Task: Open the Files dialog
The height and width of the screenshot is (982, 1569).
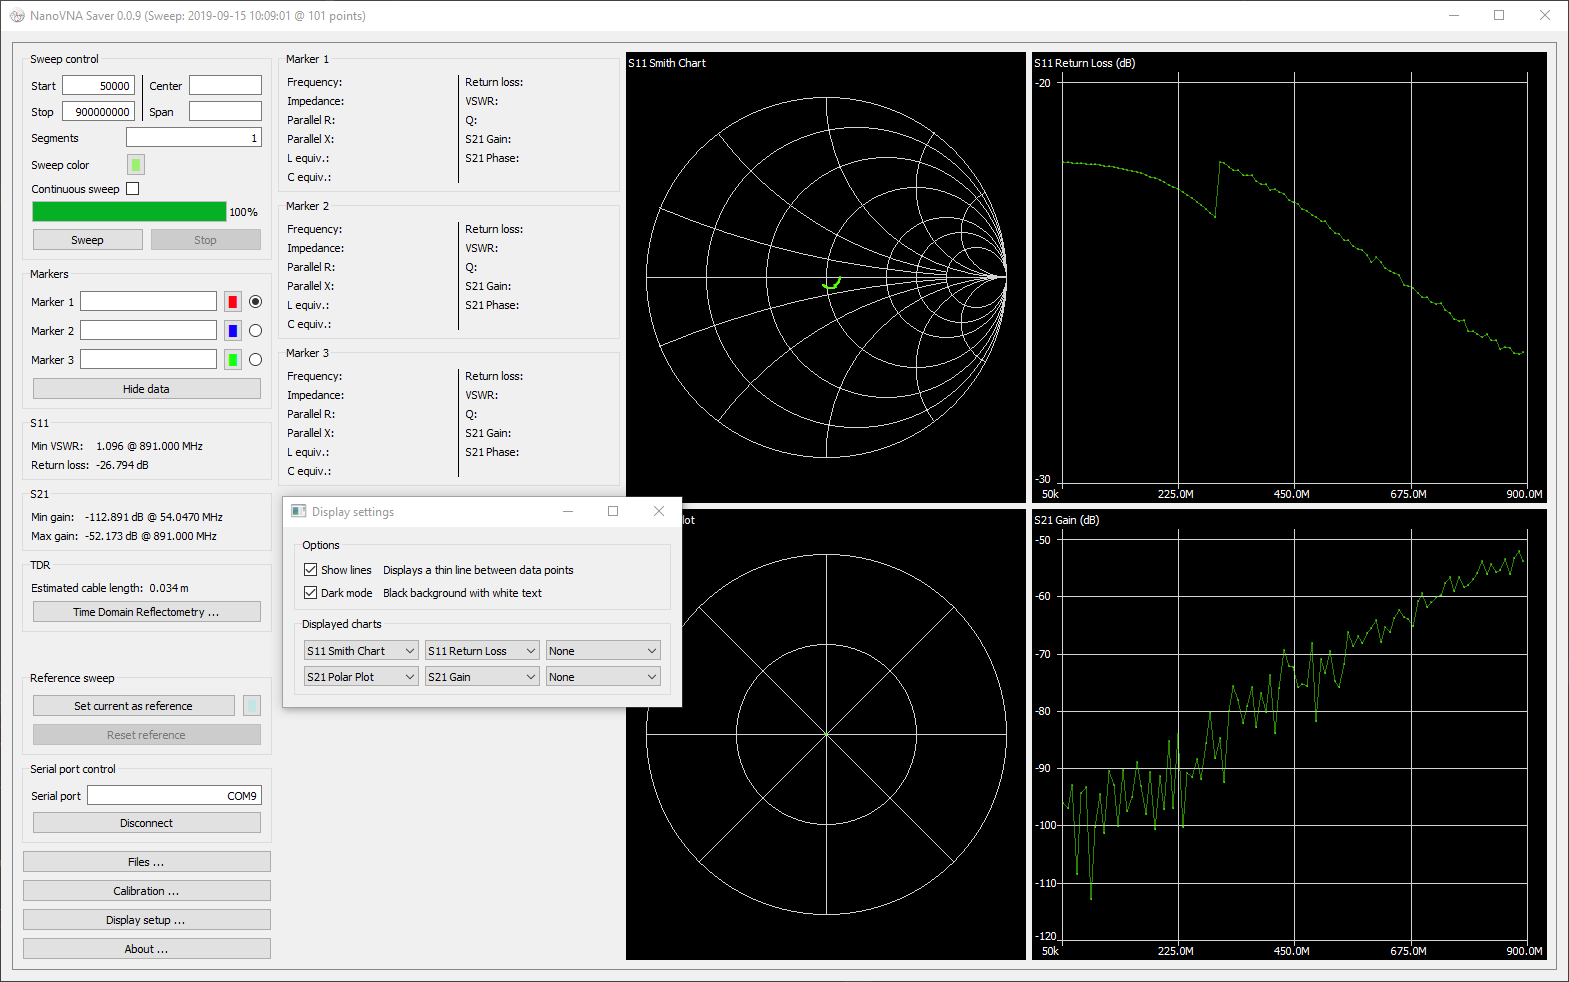Action: tap(146, 862)
